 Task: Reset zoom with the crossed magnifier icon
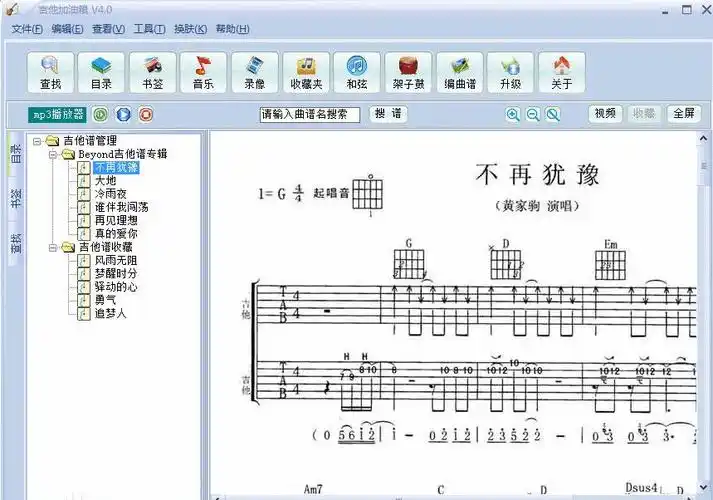[x=553, y=114]
